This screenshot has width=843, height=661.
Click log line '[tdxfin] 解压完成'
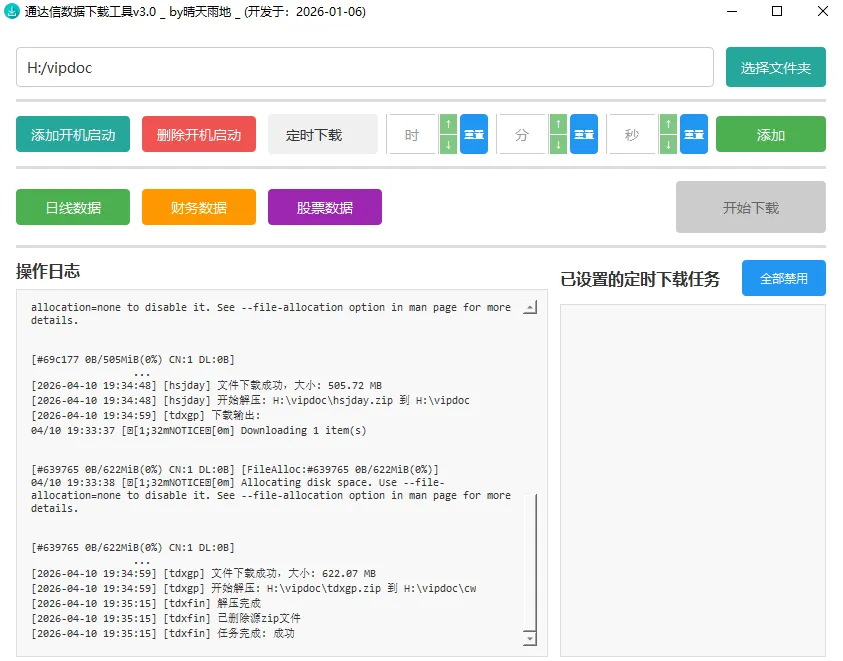146,604
